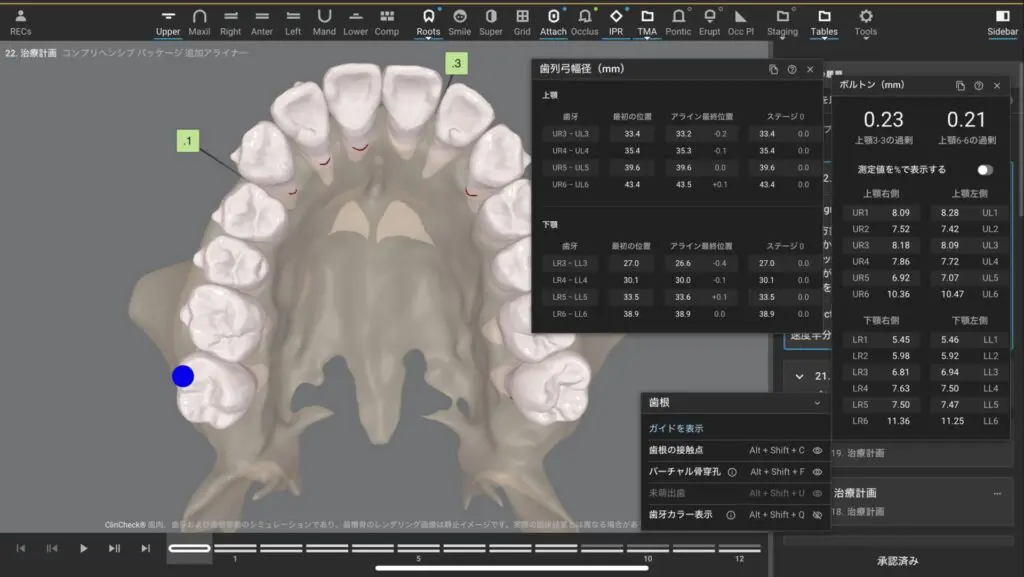Expand the chevron beside plan 21

799,376
